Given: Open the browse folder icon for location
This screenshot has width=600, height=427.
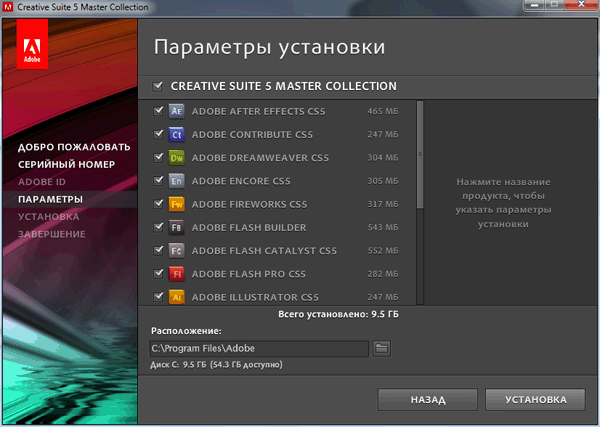Looking at the screenshot, I should pyautogui.click(x=382, y=349).
